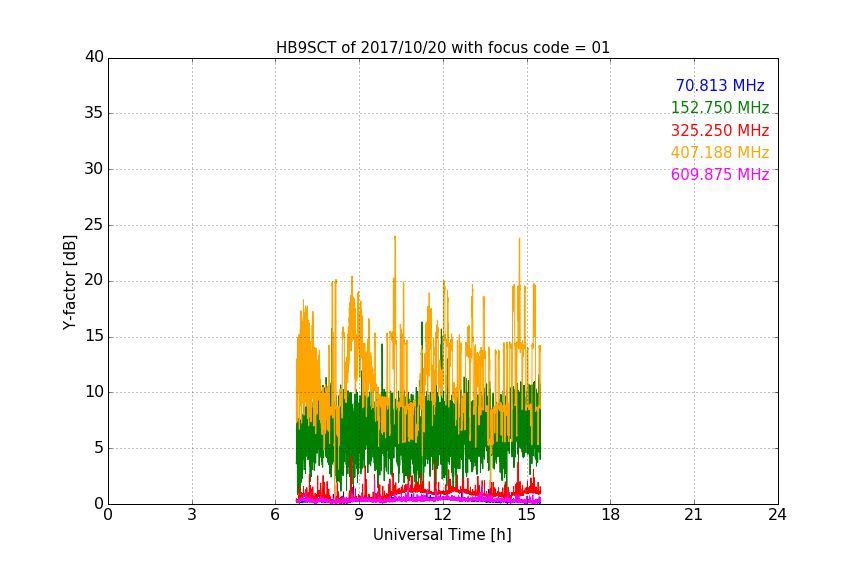Screen dimensions: 864x576
Task: Click the 'Y-factor [dB]' axis label
Action: (x=69, y=282)
